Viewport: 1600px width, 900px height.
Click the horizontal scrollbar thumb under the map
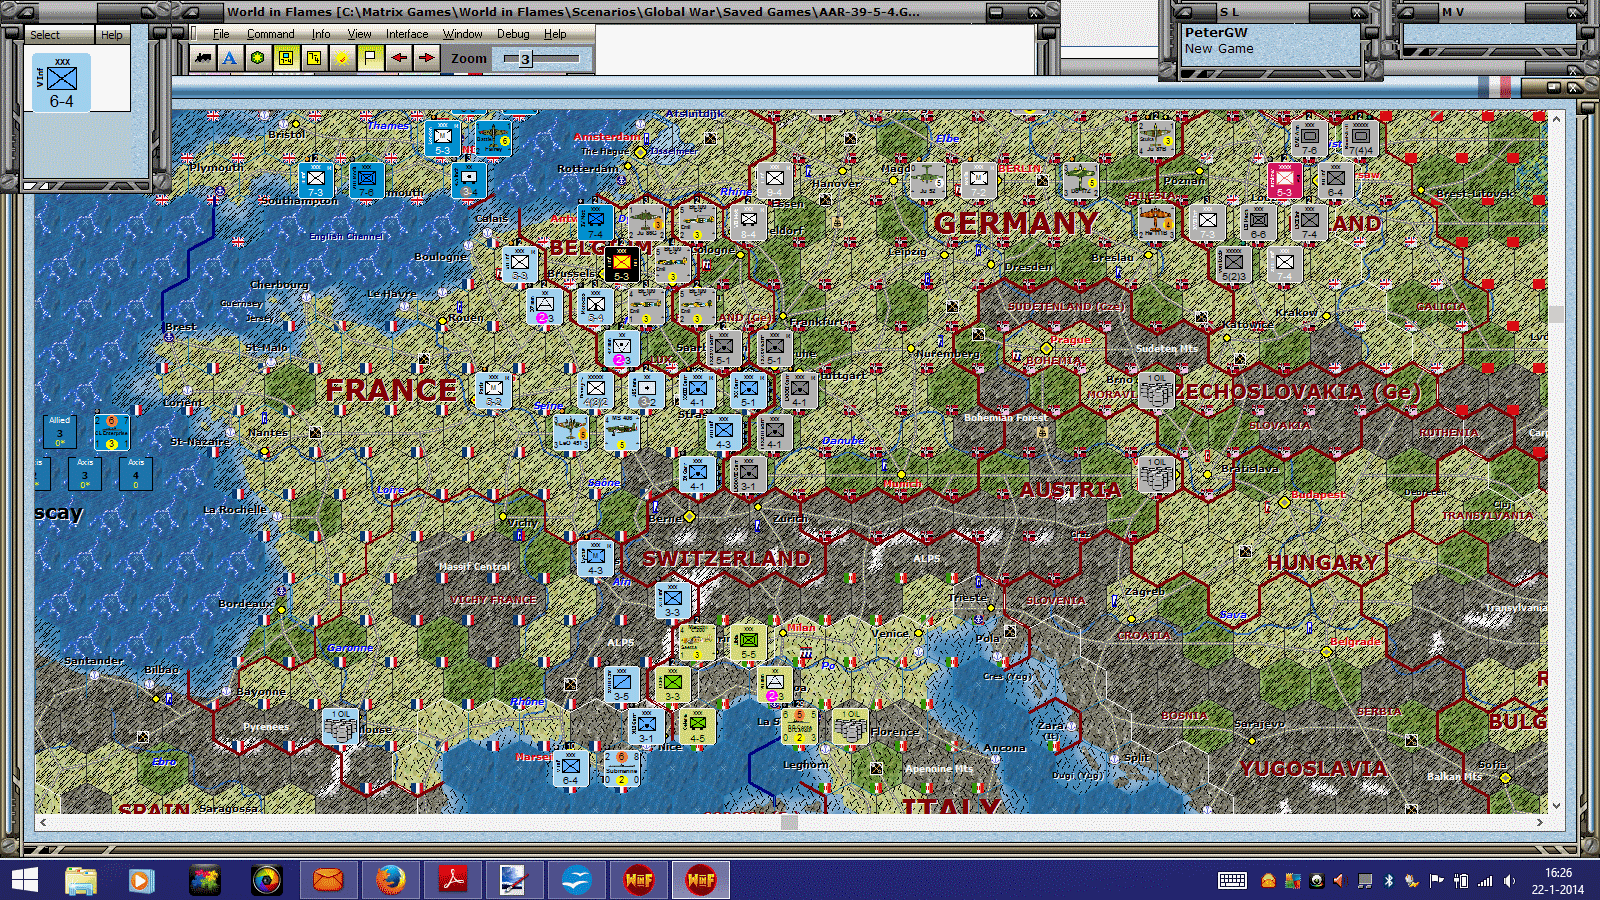pos(789,822)
